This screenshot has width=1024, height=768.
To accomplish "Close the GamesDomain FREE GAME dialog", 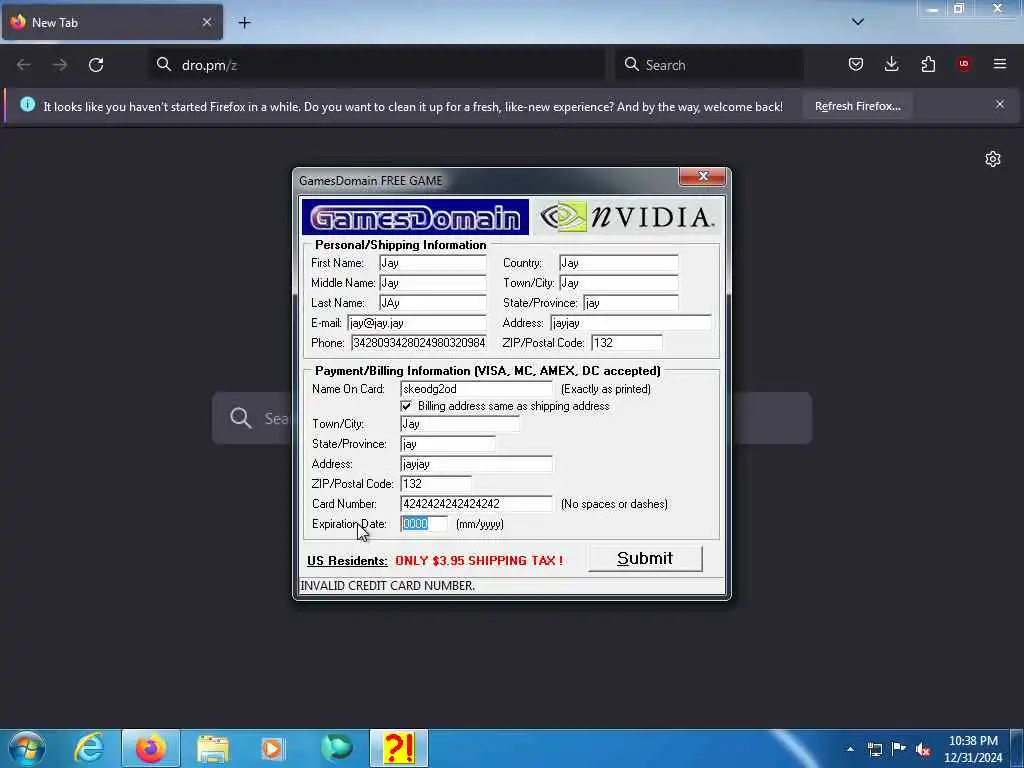I will (x=703, y=176).
